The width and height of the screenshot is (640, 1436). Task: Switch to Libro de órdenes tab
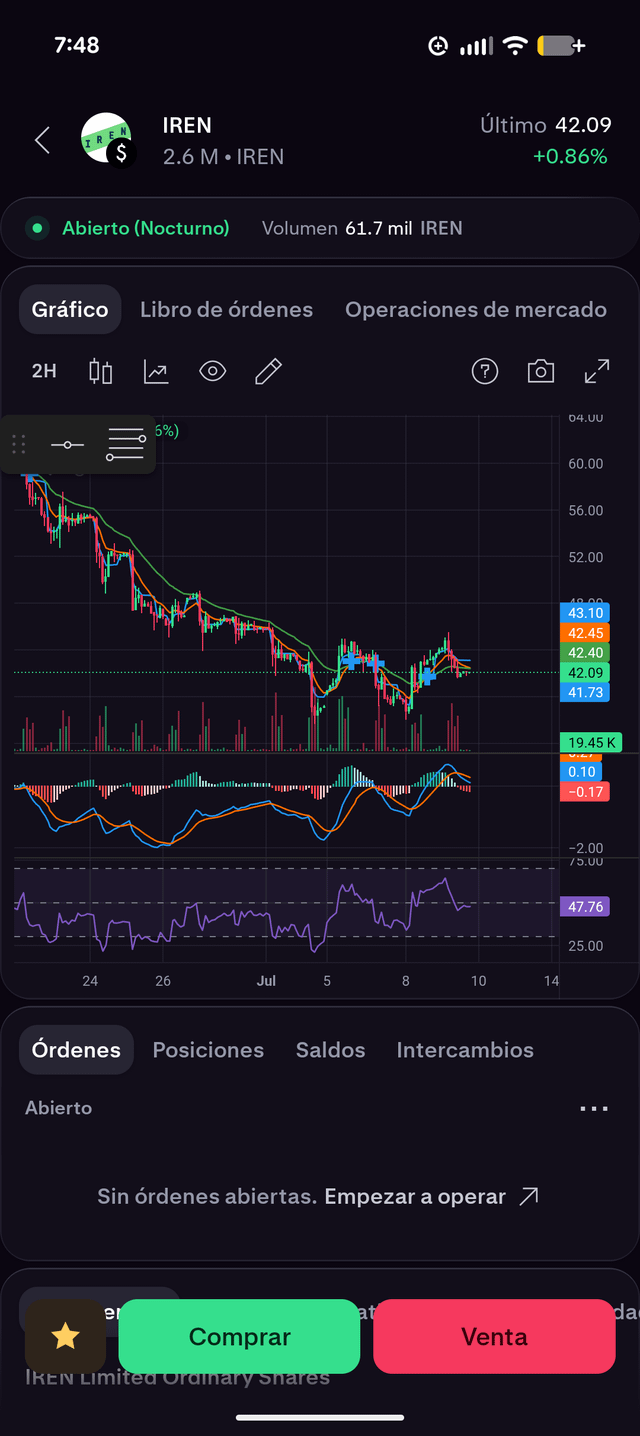click(226, 310)
